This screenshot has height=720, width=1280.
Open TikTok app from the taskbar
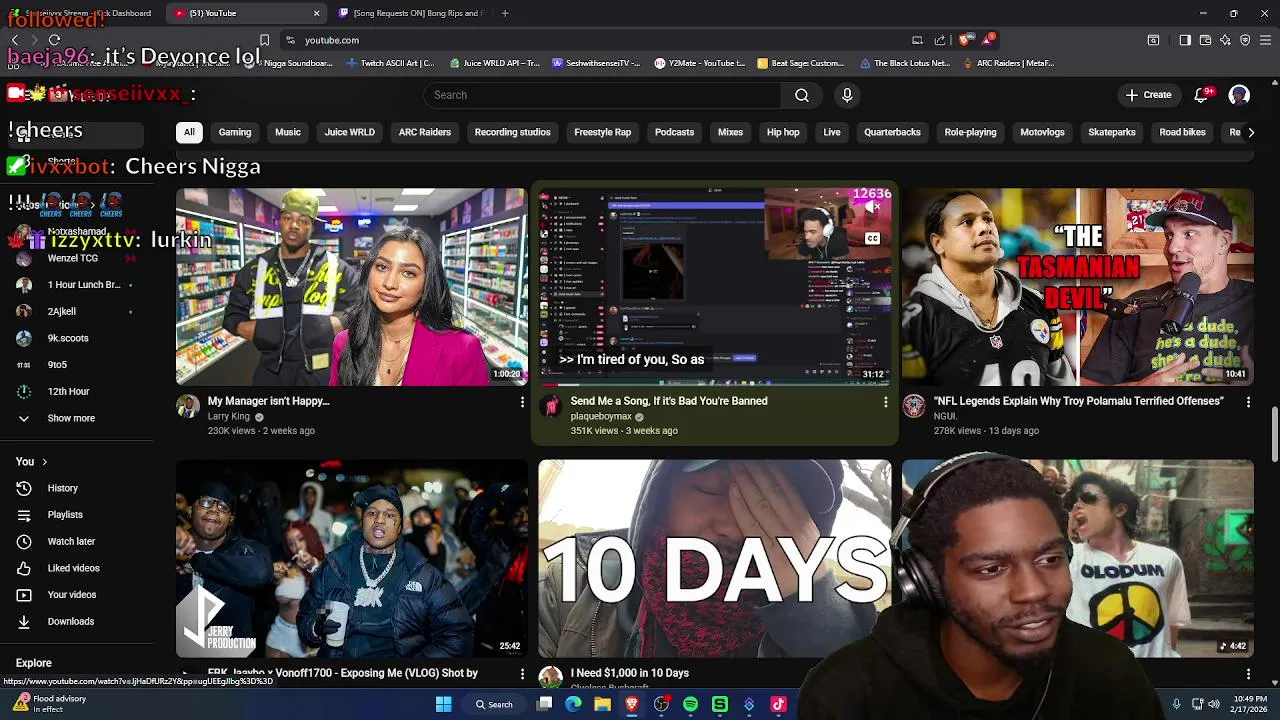point(779,704)
